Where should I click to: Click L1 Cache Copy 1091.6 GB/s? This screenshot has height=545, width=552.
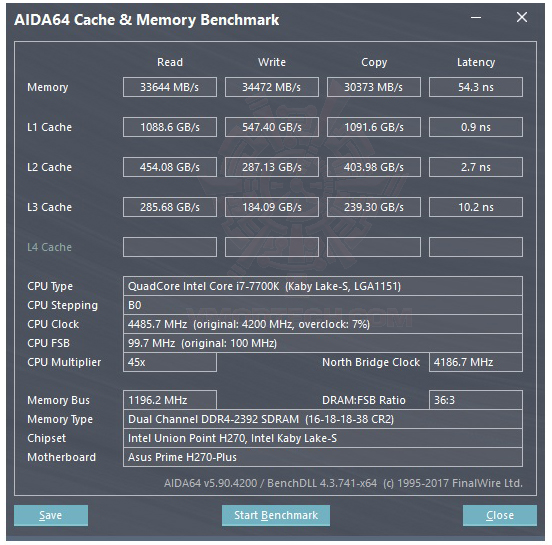[x=374, y=127]
